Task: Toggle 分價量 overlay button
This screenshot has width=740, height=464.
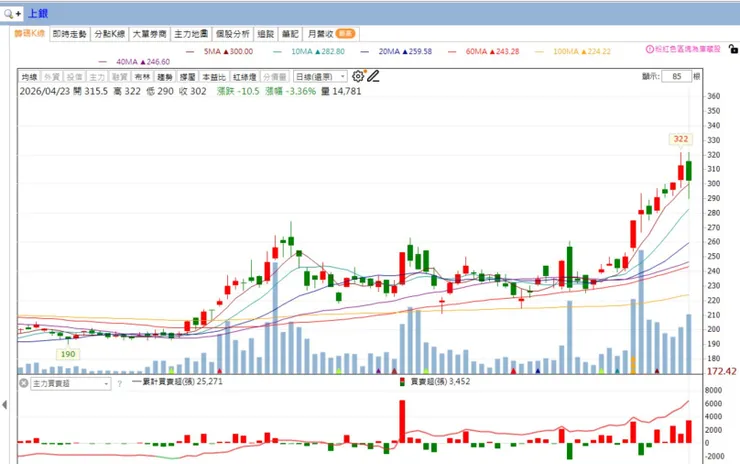Action: click(x=275, y=76)
